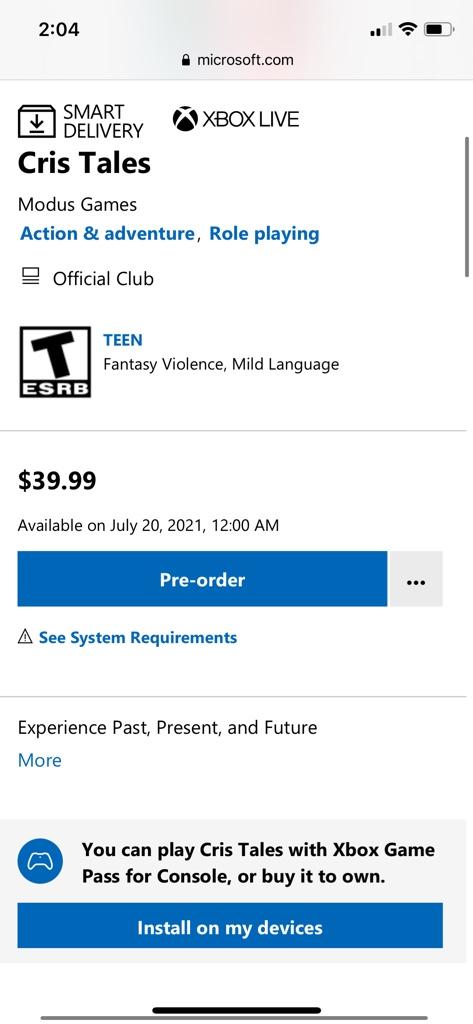This screenshot has width=473, height=1024.
Task: Click the page scrollbar on the right
Action: (467, 206)
